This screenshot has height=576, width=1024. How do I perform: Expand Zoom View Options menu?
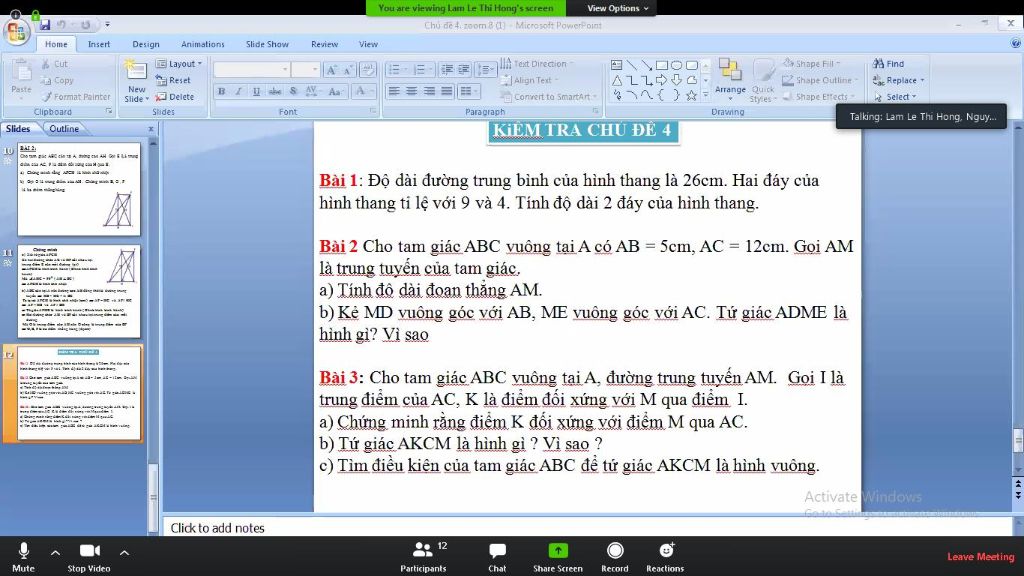[617, 8]
